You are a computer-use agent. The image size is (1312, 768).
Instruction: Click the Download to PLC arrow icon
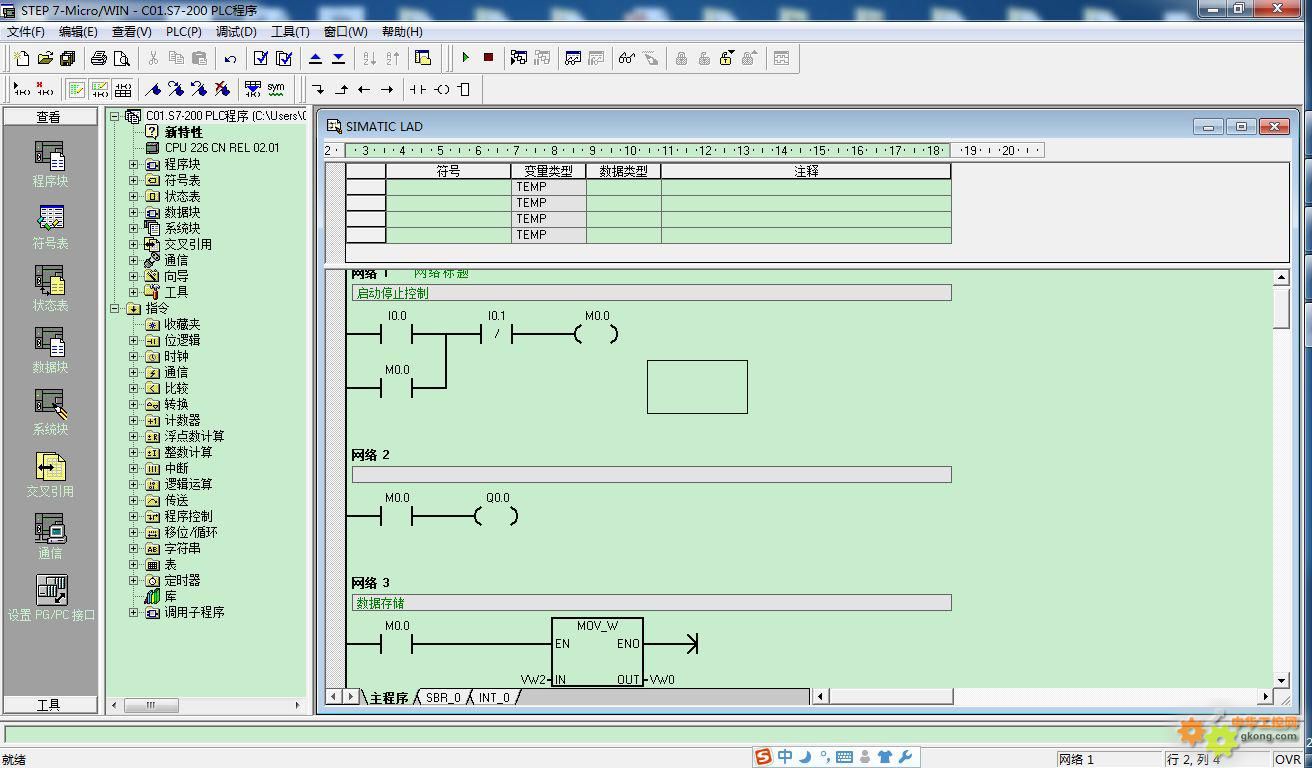point(338,58)
